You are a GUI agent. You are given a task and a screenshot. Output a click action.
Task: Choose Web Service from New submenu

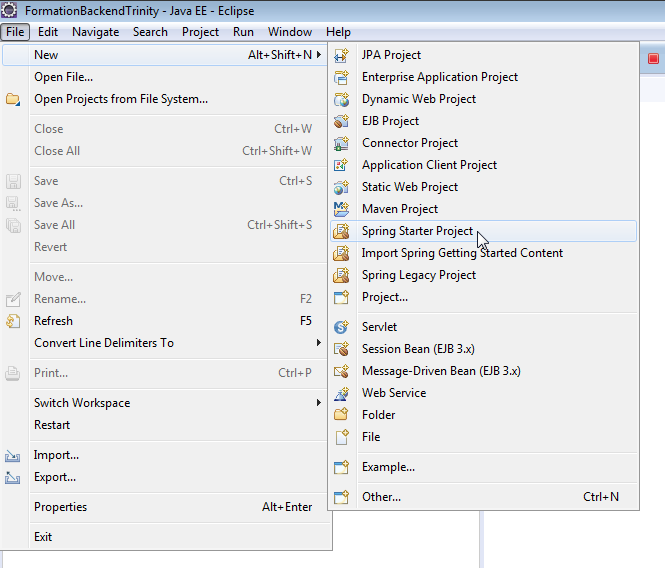click(483, 393)
